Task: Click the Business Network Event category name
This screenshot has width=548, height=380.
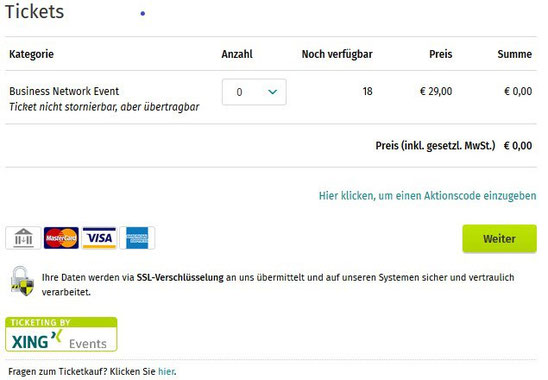Action: 64,91
